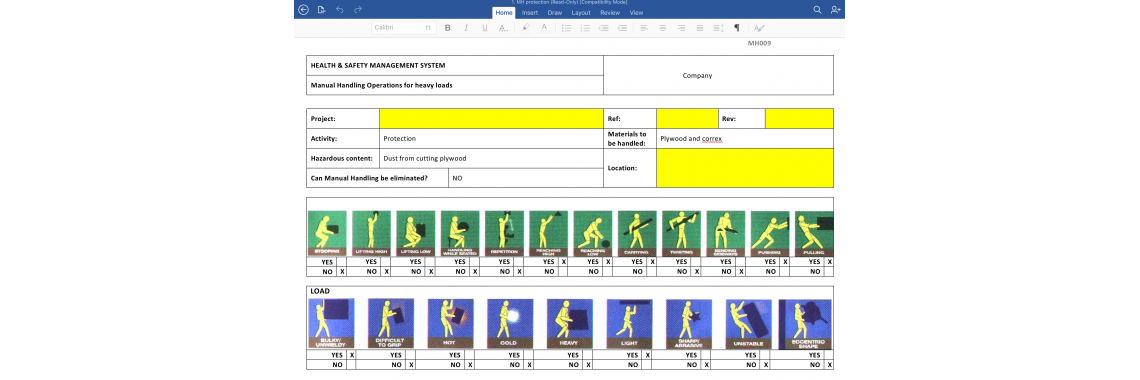Apply bulleted list formatting
The image size is (1140, 380).
click(566, 28)
